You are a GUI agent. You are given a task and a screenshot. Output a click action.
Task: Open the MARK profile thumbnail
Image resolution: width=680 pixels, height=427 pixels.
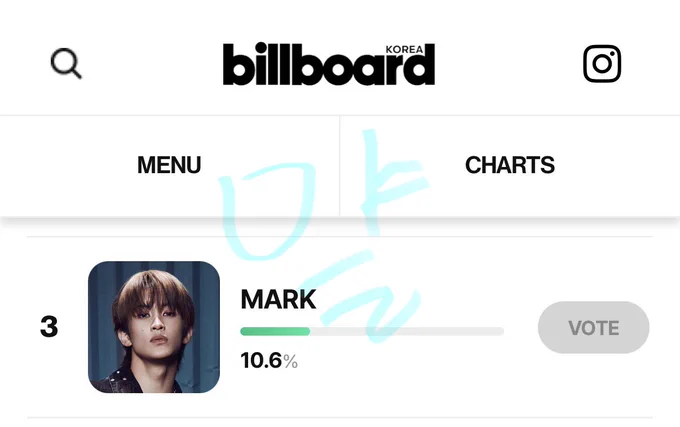[x=154, y=327]
